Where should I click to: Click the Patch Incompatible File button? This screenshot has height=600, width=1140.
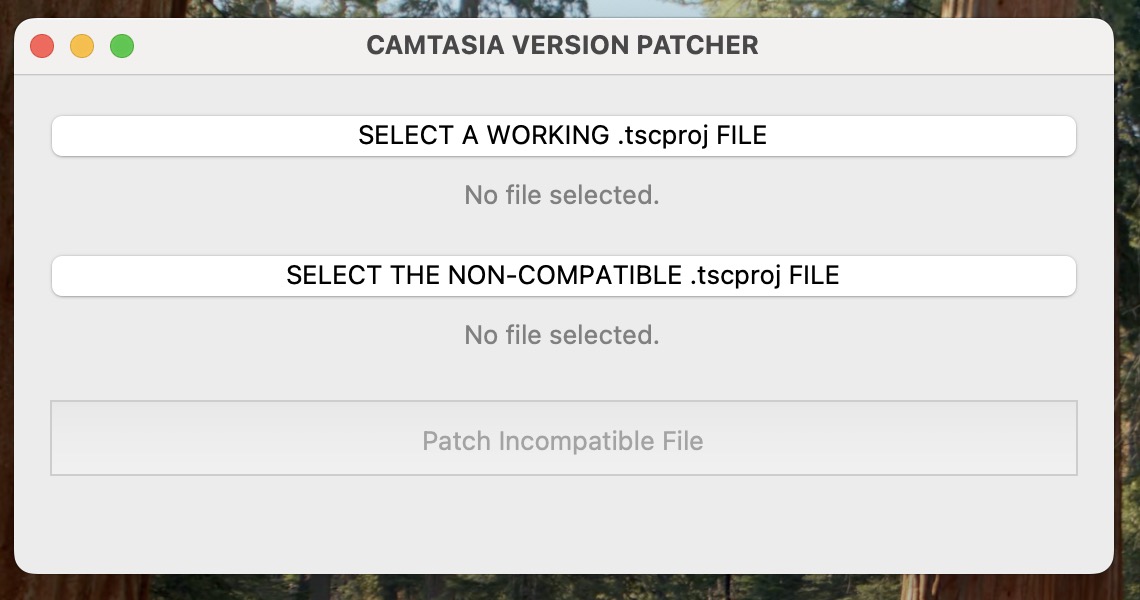(563, 440)
